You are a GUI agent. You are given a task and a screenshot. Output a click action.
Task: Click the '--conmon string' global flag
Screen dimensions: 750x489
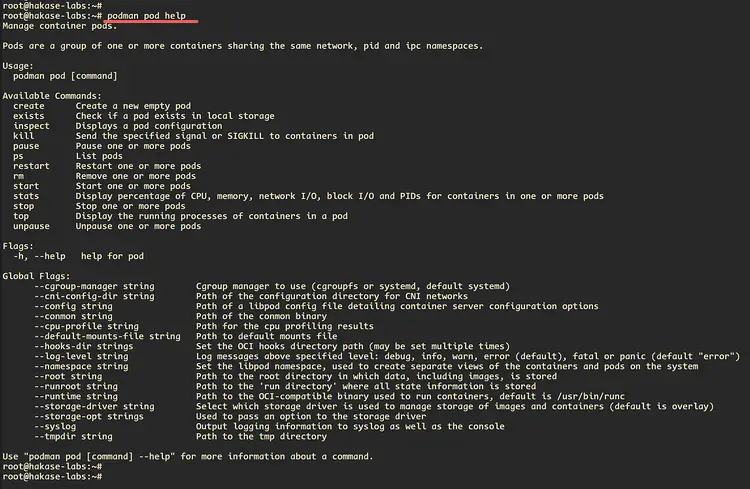click(x=73, y=316)
